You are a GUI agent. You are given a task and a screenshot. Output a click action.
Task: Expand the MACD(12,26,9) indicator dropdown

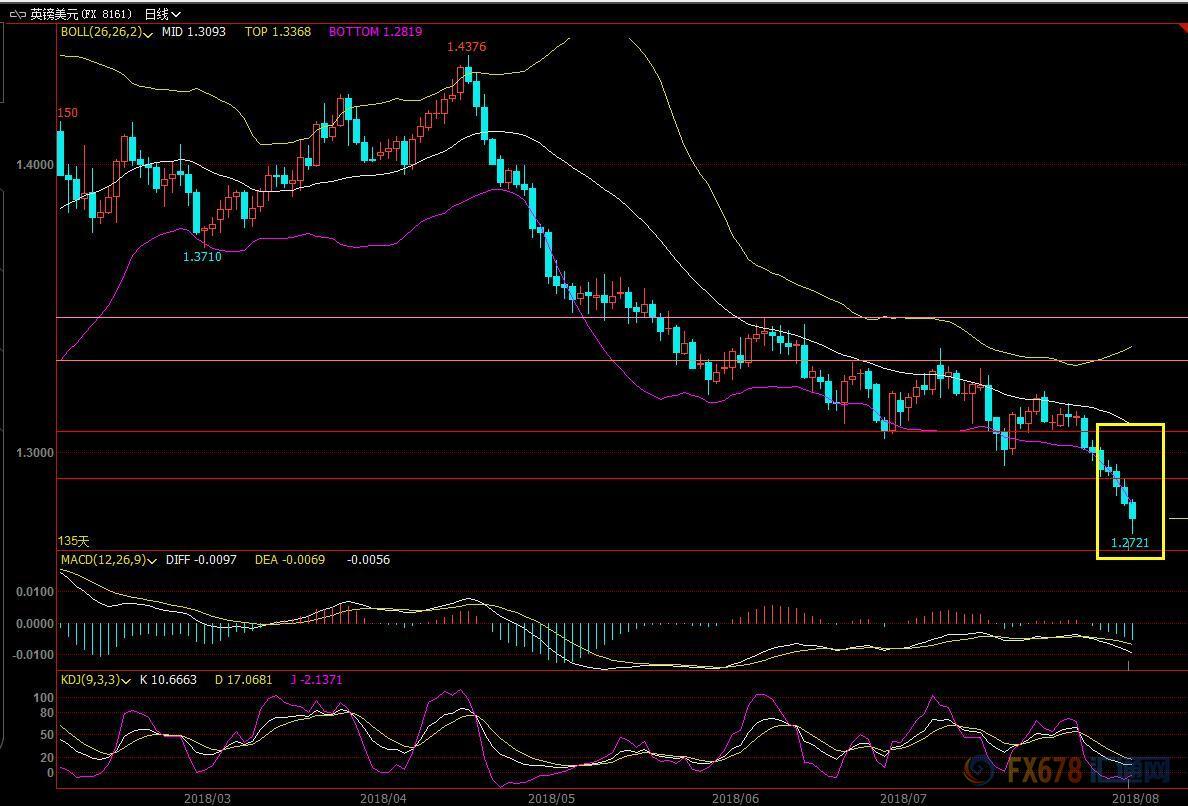pos(153,560)
